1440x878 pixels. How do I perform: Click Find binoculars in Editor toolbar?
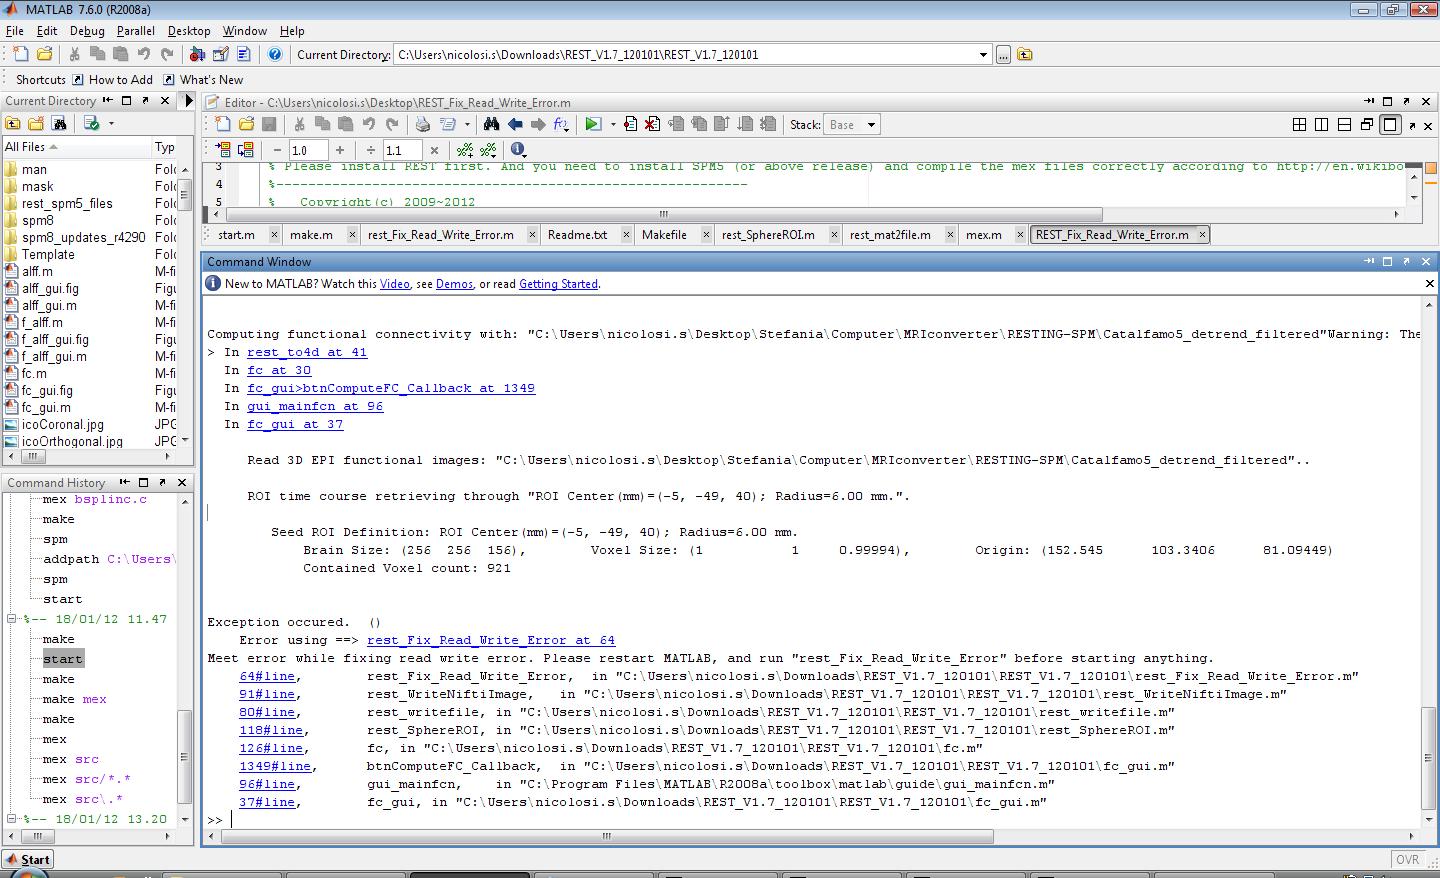[x=491, y=124]
